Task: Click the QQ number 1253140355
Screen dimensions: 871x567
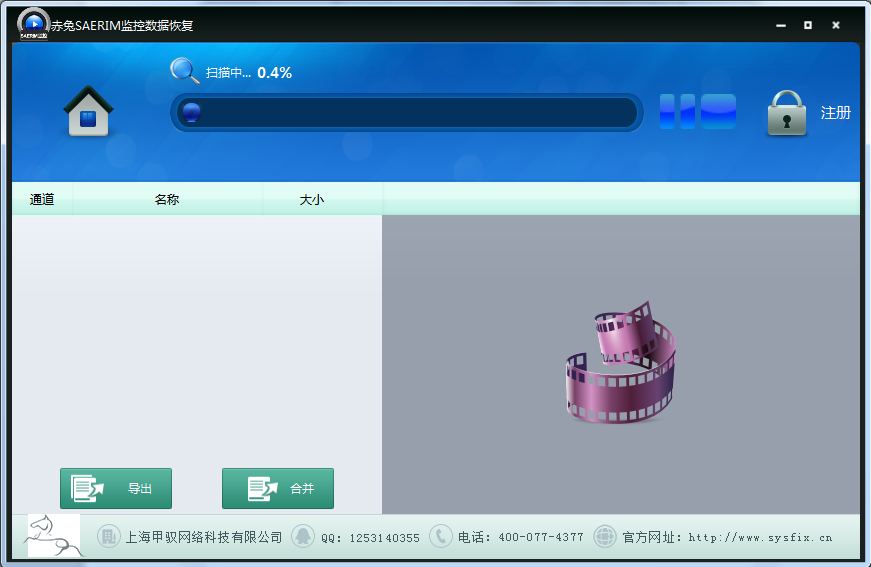Action: (x=384, y=538)
